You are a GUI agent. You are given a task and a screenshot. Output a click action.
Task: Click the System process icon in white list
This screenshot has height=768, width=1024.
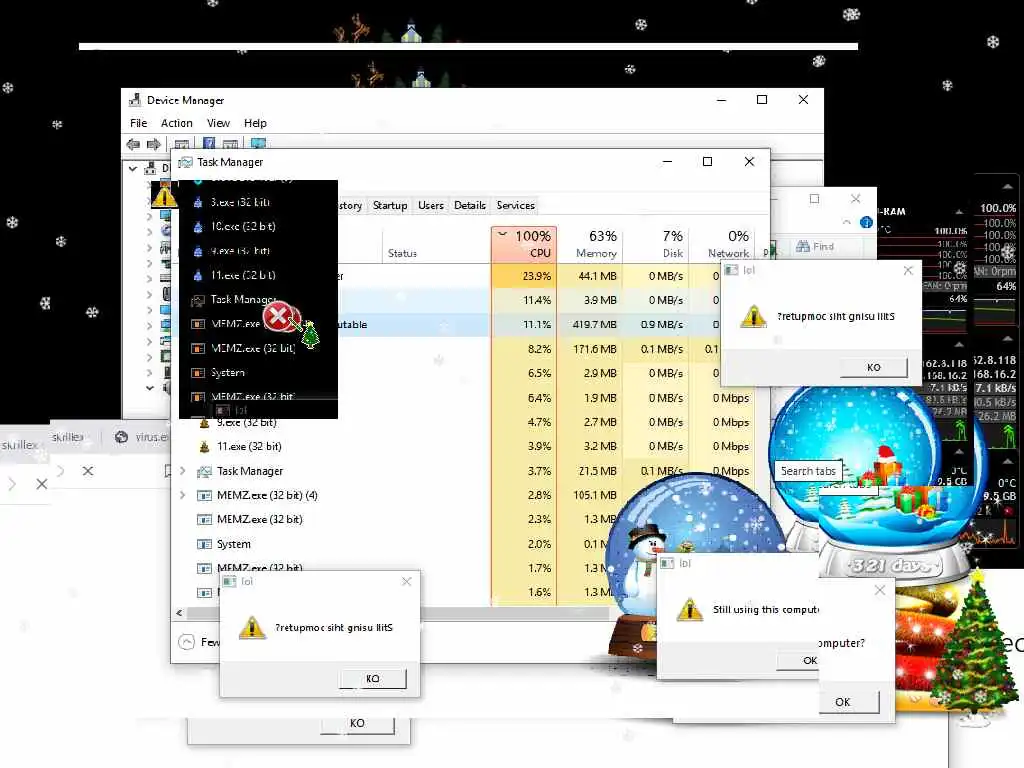[x=204, y=544]
